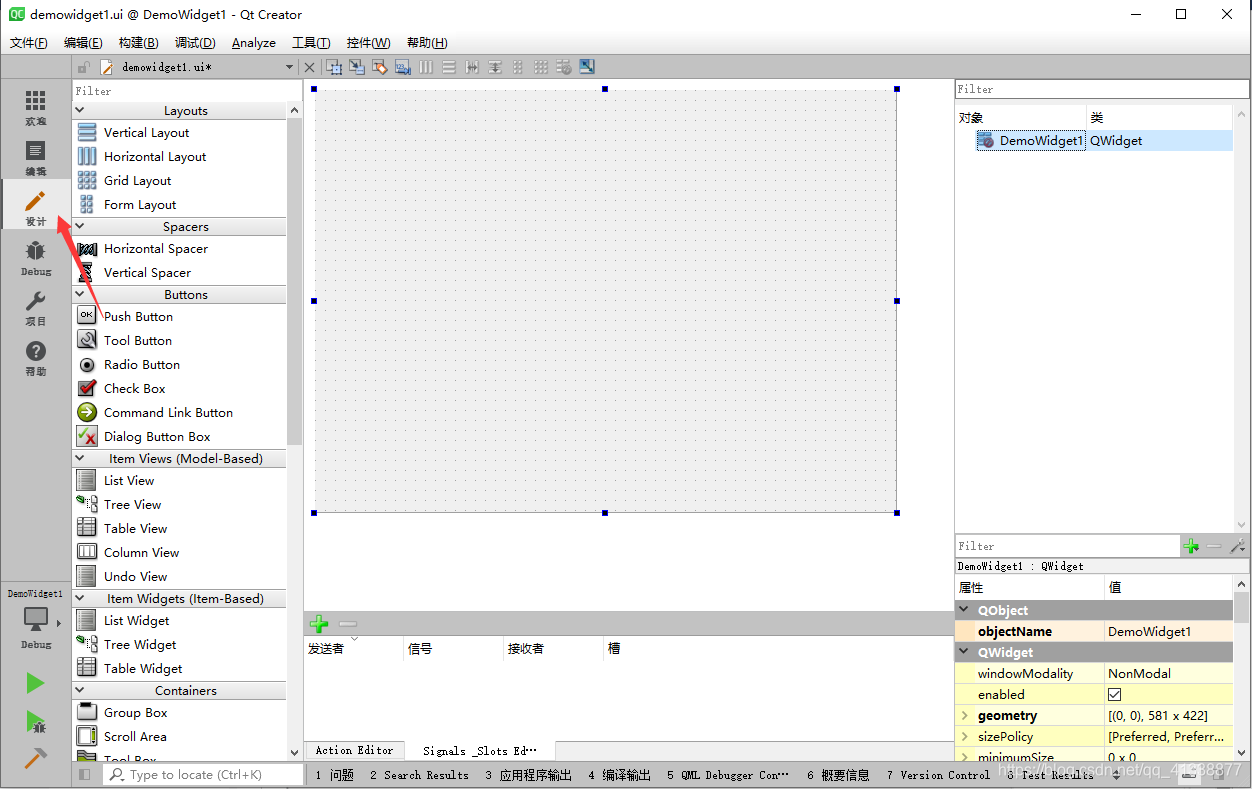Switch to Signals _Slots Editor tab

coord(480,750)
